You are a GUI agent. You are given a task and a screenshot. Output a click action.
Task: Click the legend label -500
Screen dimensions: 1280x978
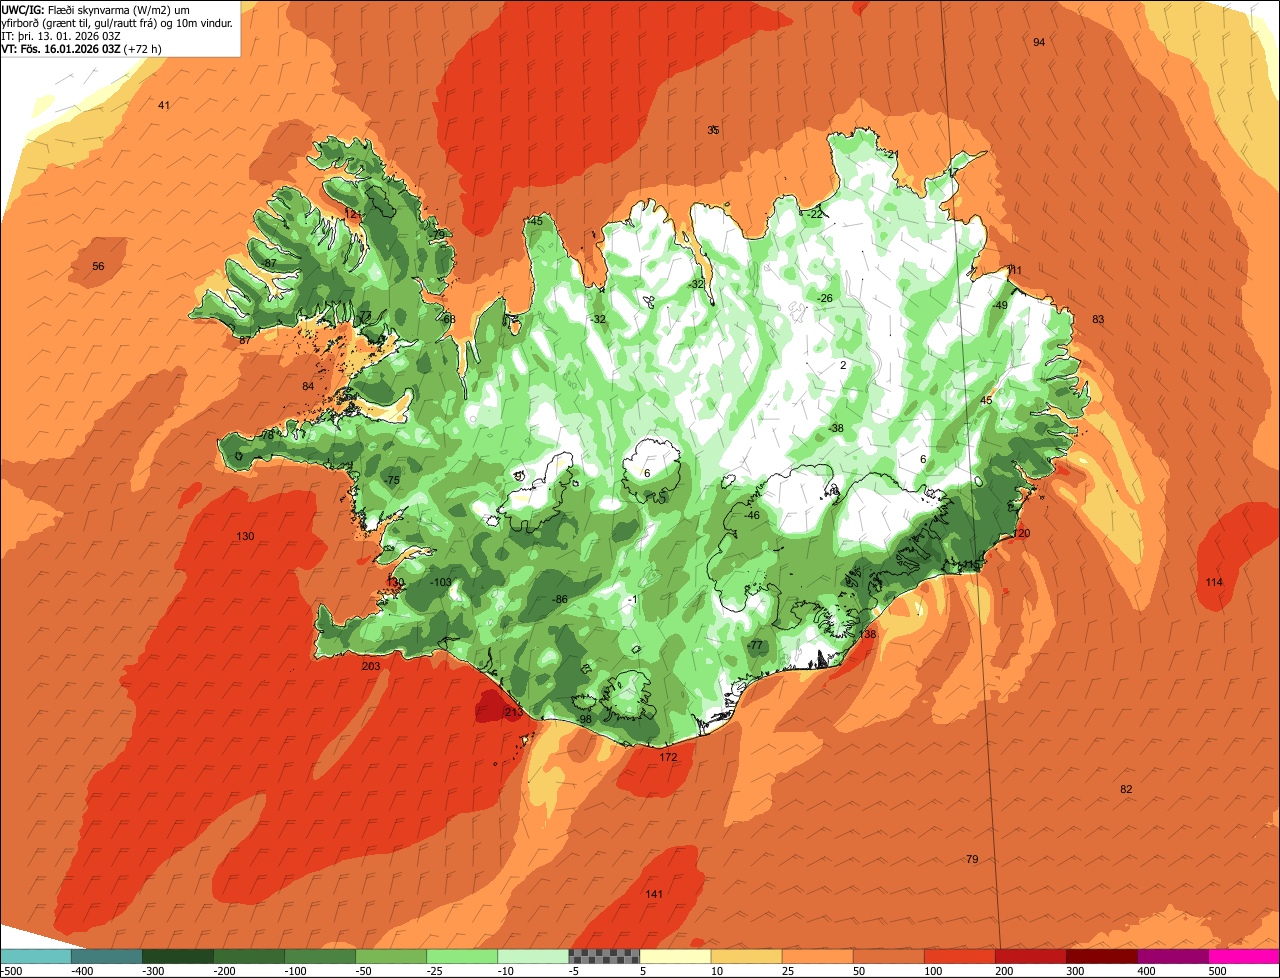click(x=11, y=971)
